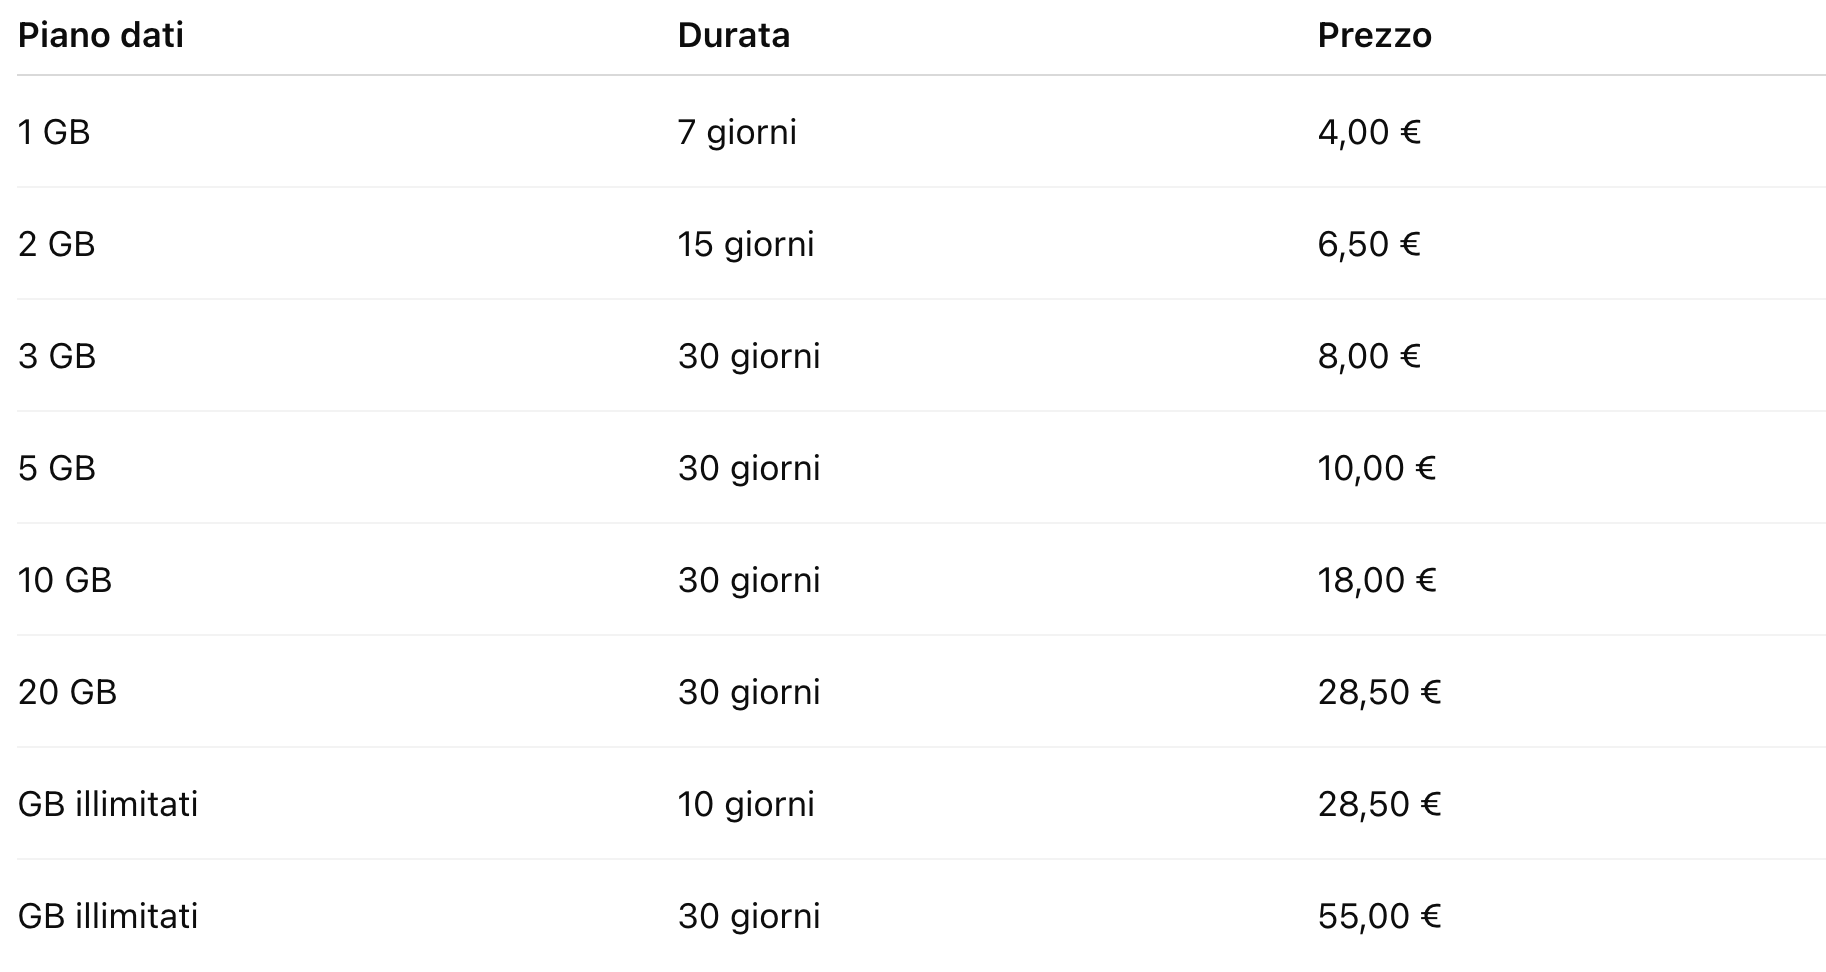
Task: Click the 18,00 € price
Action: point(1377,580)
